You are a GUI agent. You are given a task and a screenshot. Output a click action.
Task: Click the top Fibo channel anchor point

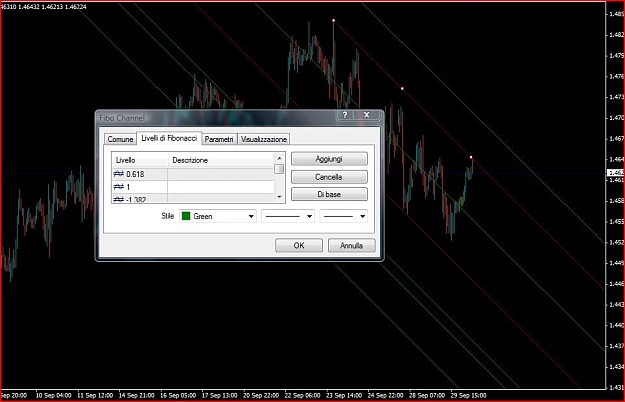(x=334, y=20)
